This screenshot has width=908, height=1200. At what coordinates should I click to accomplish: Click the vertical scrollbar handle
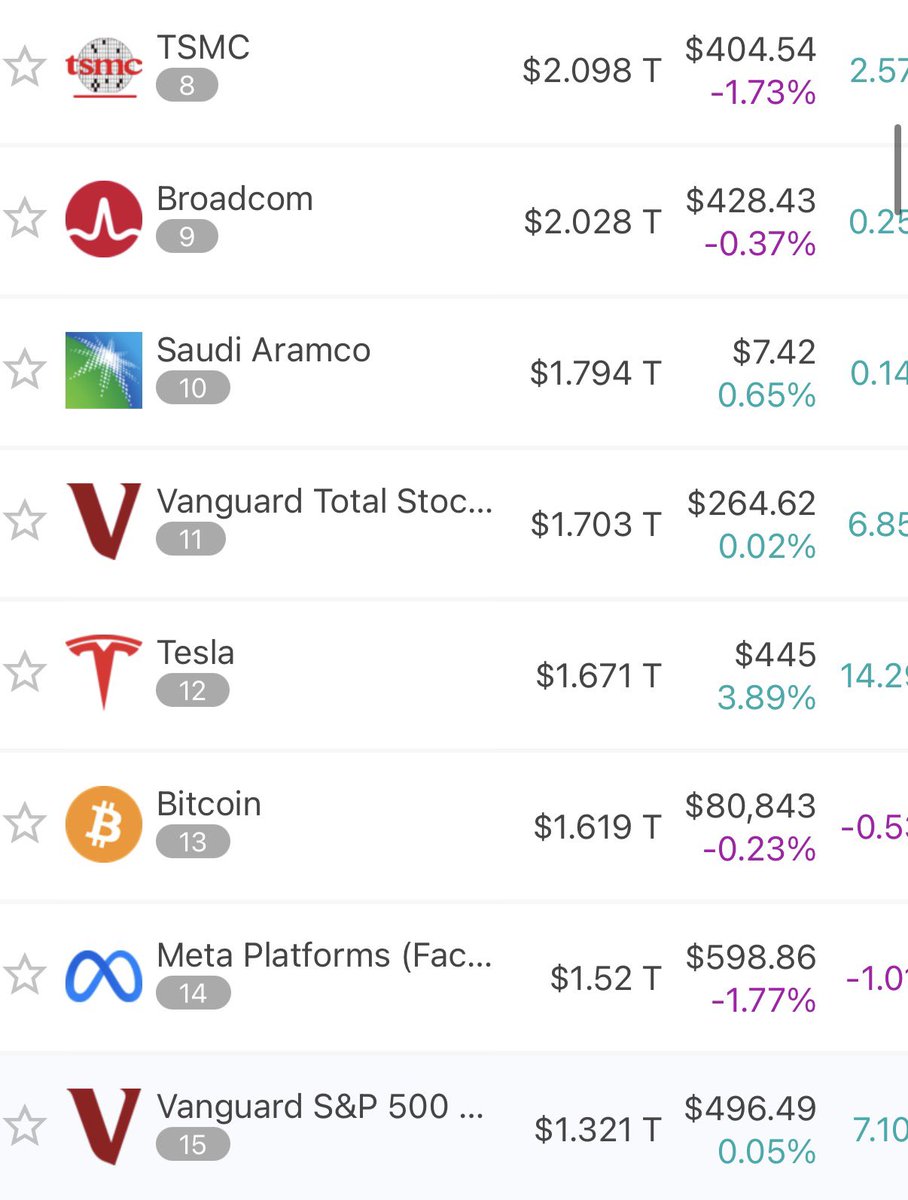tap(899, 168)
